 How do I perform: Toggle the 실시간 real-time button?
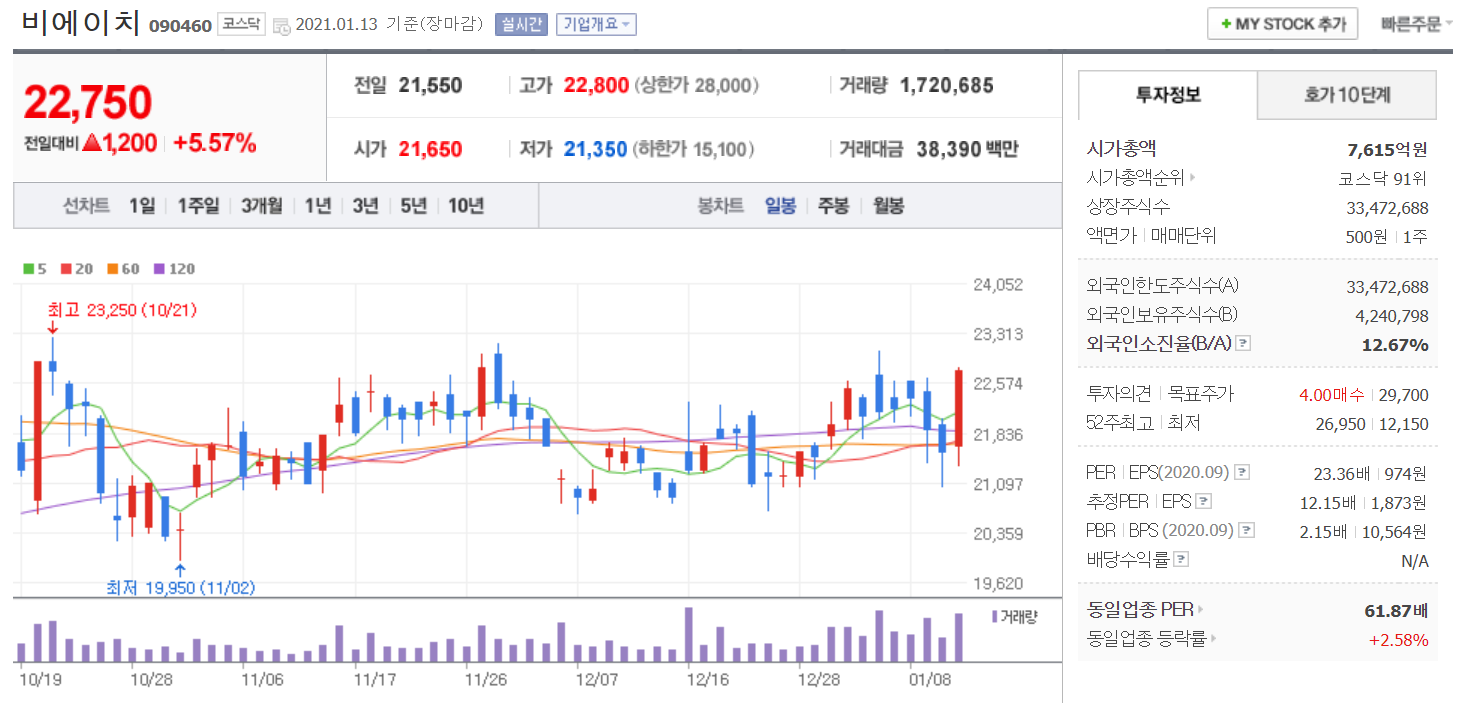[520, 24]
